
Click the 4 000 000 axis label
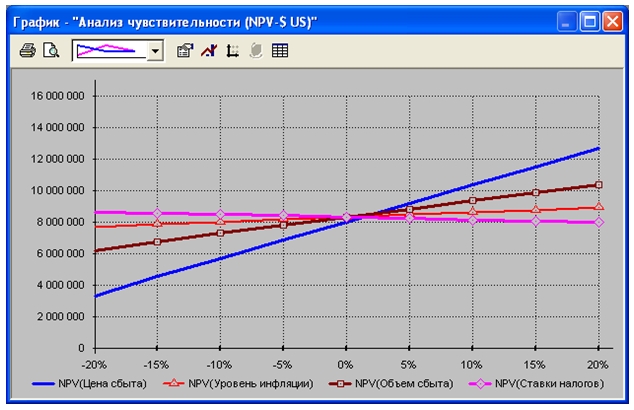click(61, 285)
